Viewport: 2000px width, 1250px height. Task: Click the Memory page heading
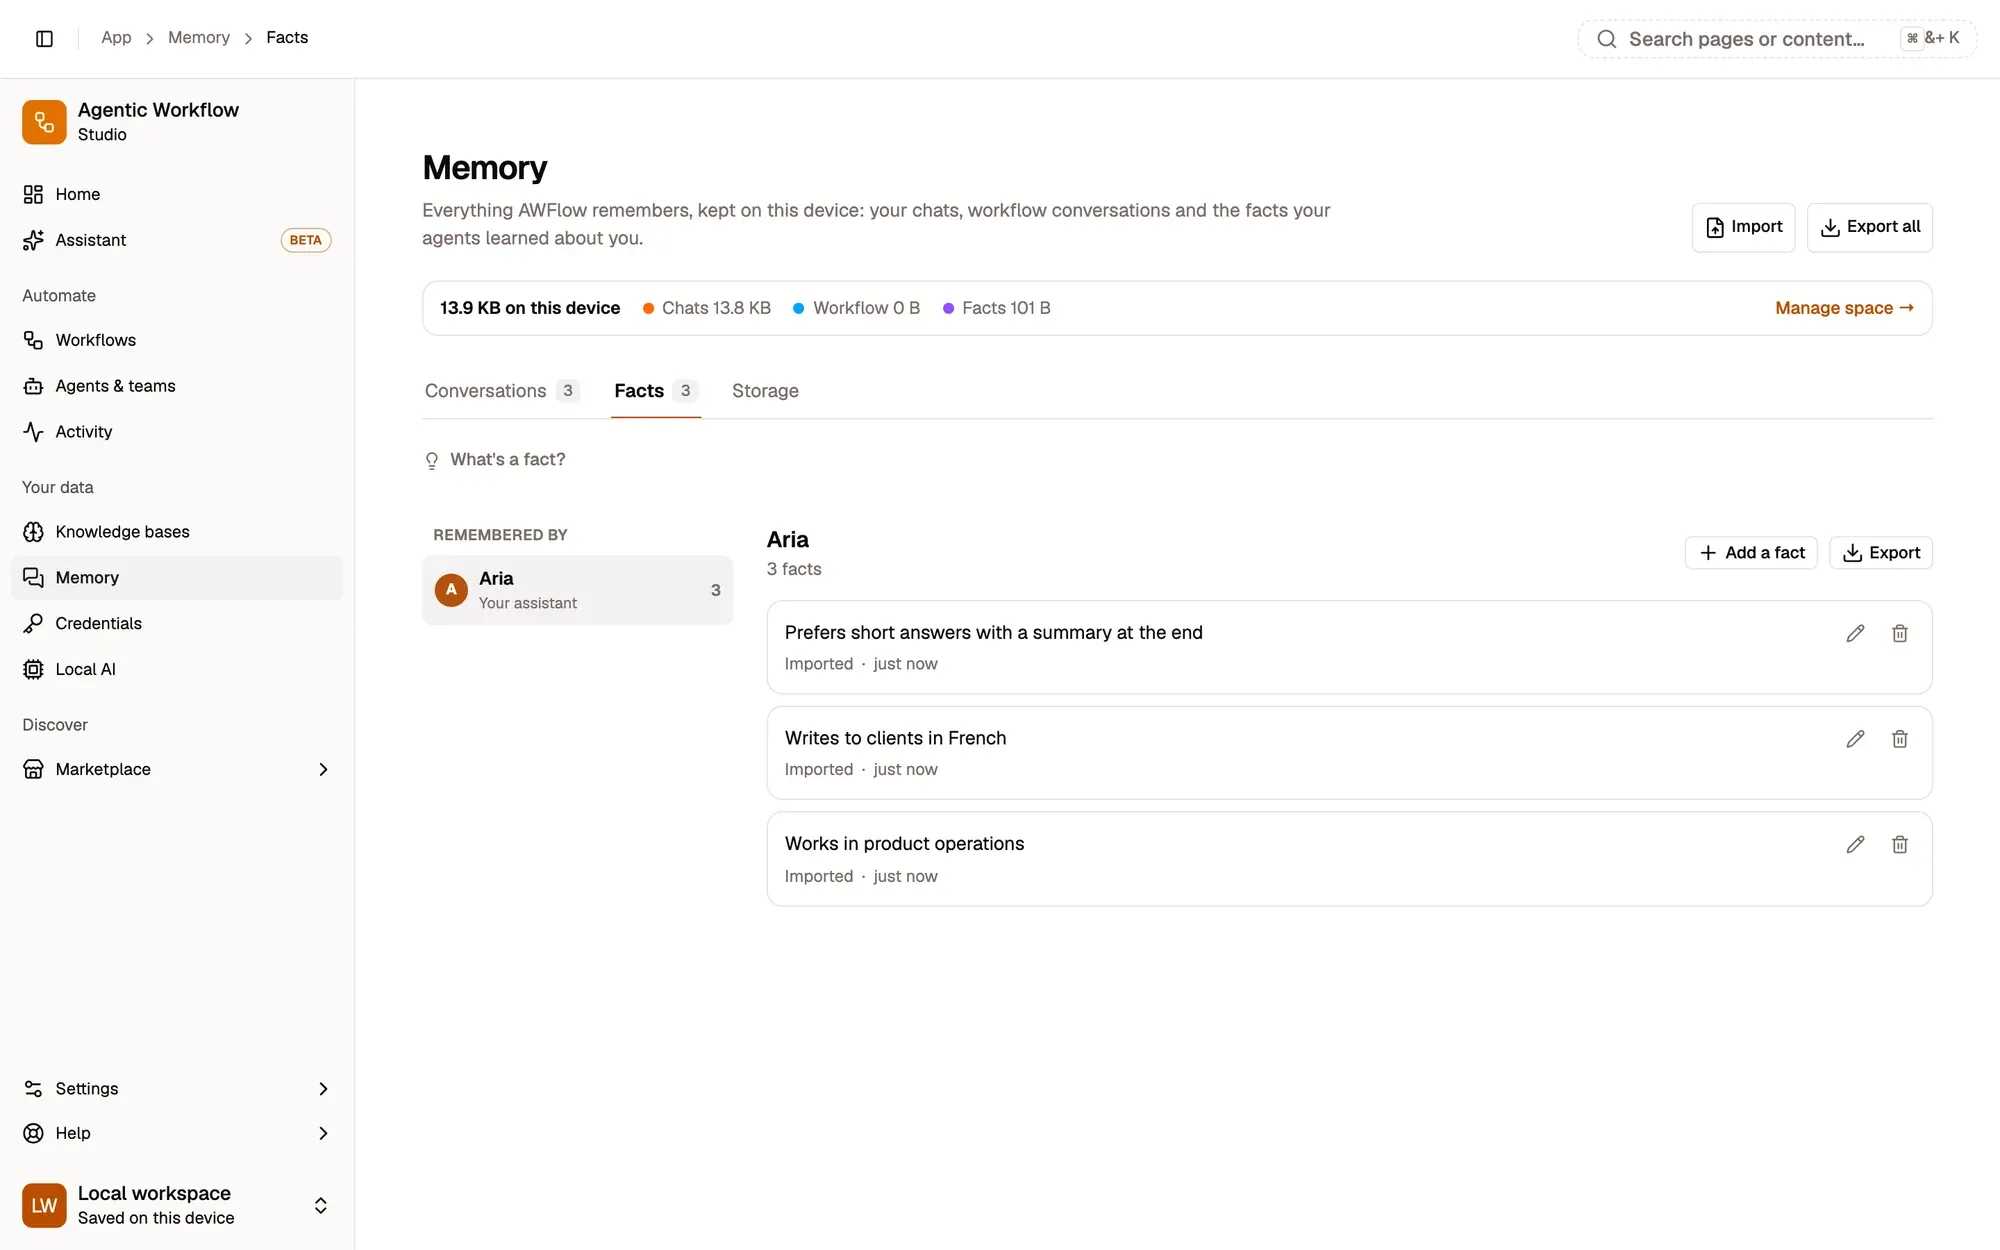484,167
